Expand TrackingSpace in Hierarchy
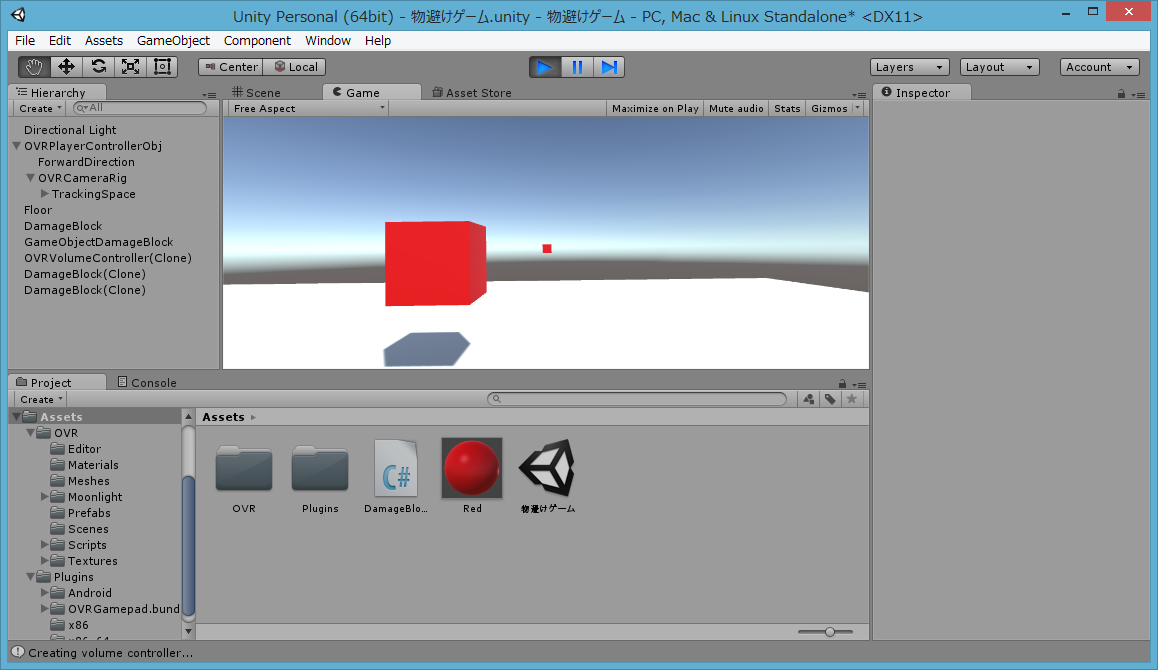The image size is (1158, 670). (44, 194)
